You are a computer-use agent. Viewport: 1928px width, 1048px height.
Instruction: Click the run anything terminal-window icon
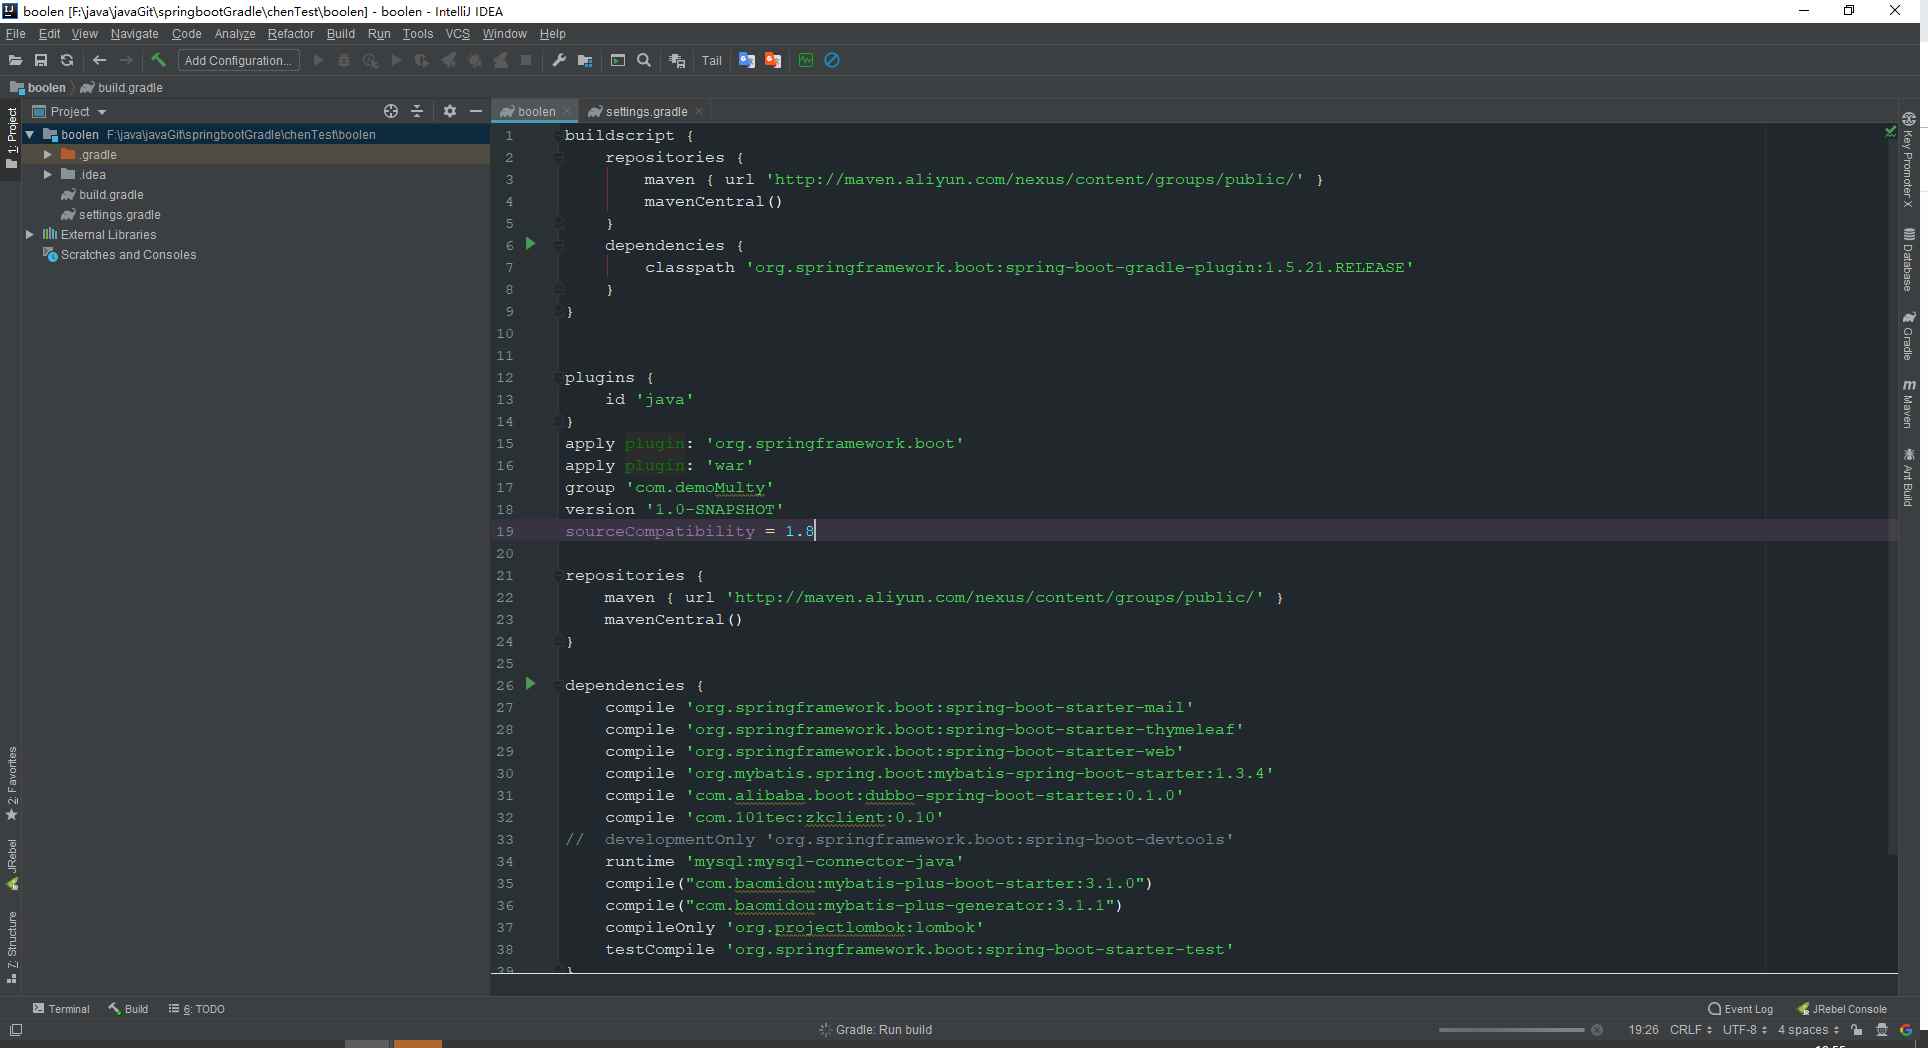[618, 61]
